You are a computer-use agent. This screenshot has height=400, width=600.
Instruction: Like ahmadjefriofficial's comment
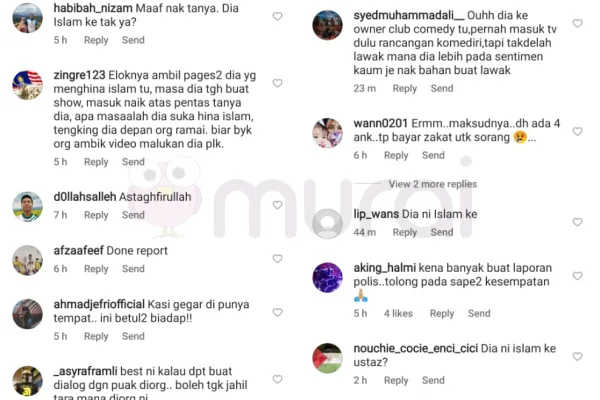[x=277, y=312]
